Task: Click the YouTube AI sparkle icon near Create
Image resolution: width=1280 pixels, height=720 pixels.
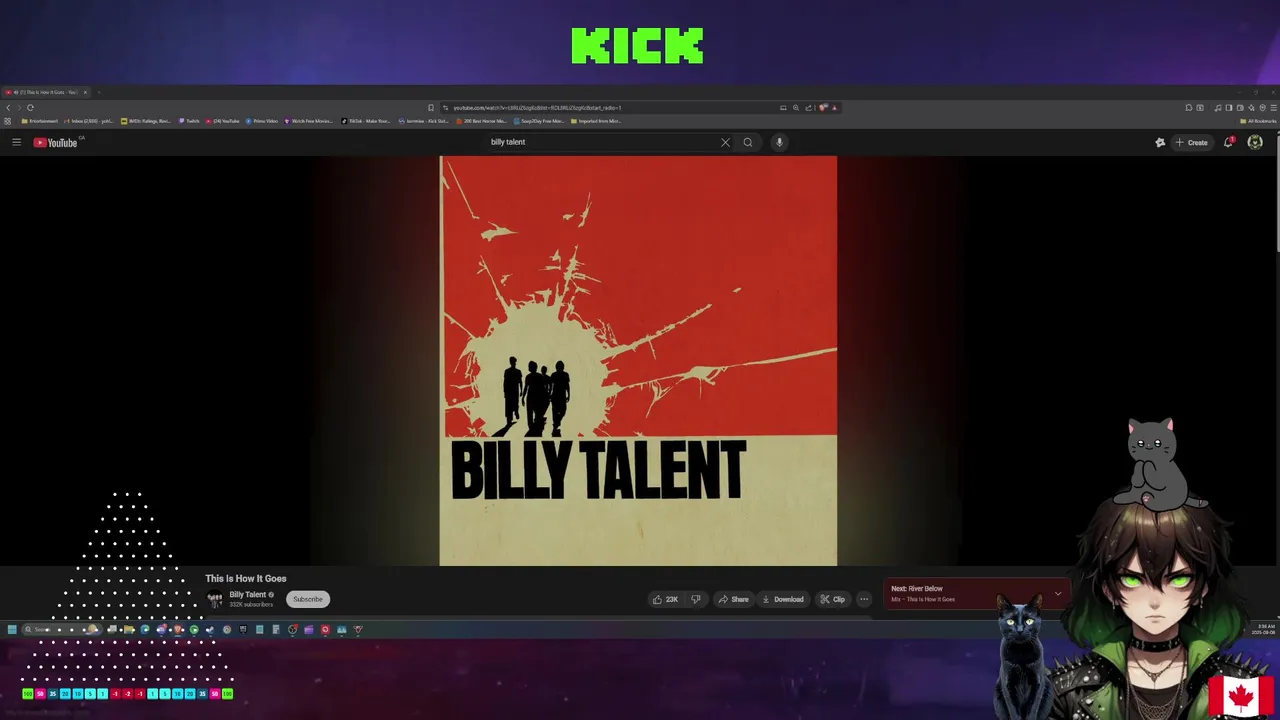Action: (x=1160, y=142)
